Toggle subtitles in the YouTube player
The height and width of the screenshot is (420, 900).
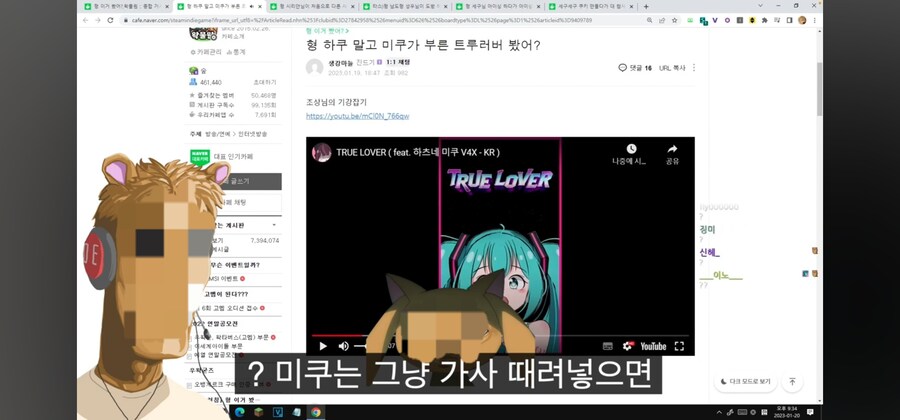(607, 346)
